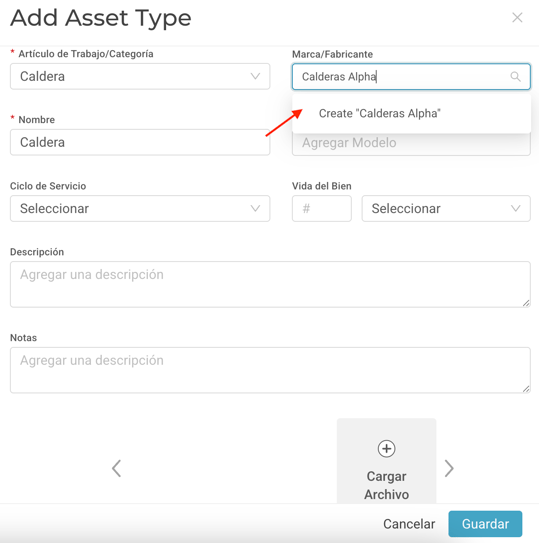The height and width of the screenshot is (543, 539).
Task: Close the Add Asset Type dialog
Action: click(517, 17)
